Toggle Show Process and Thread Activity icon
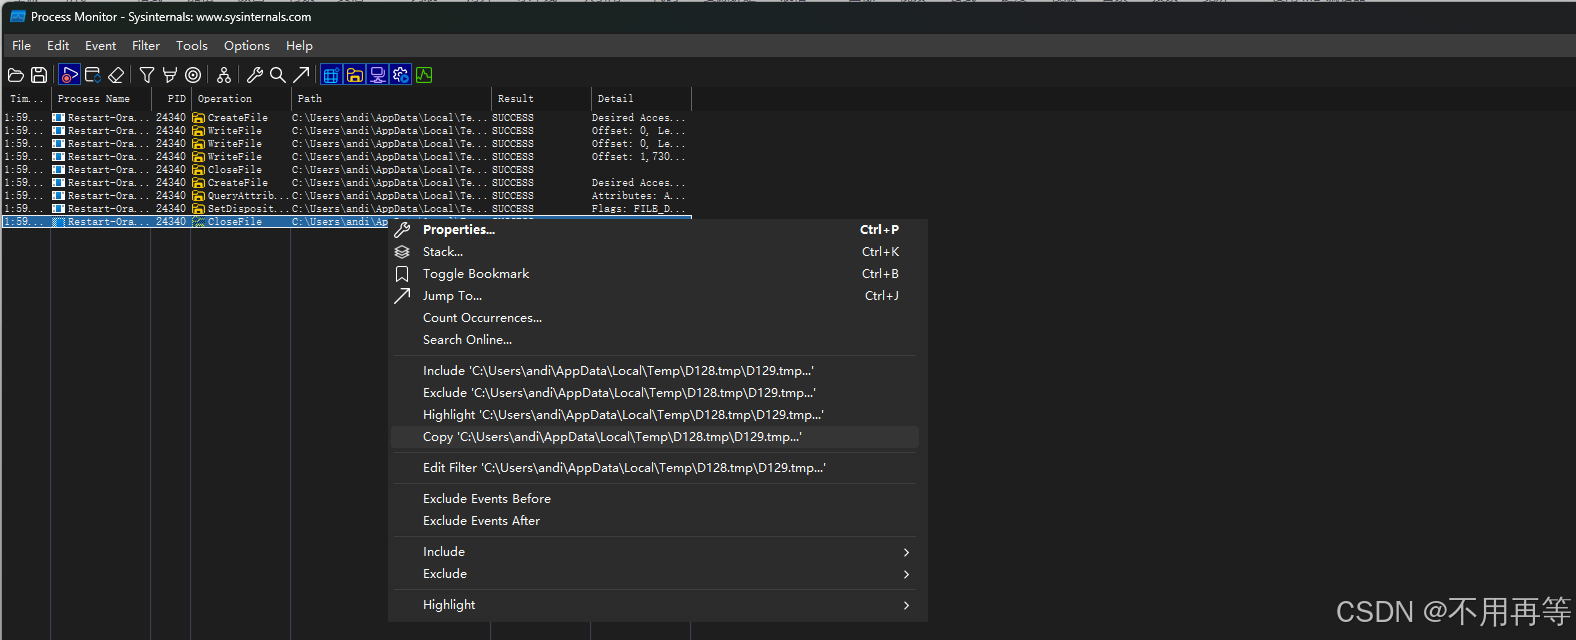The width and height of the screenshot is (1576, 640). tap(401, 75)
